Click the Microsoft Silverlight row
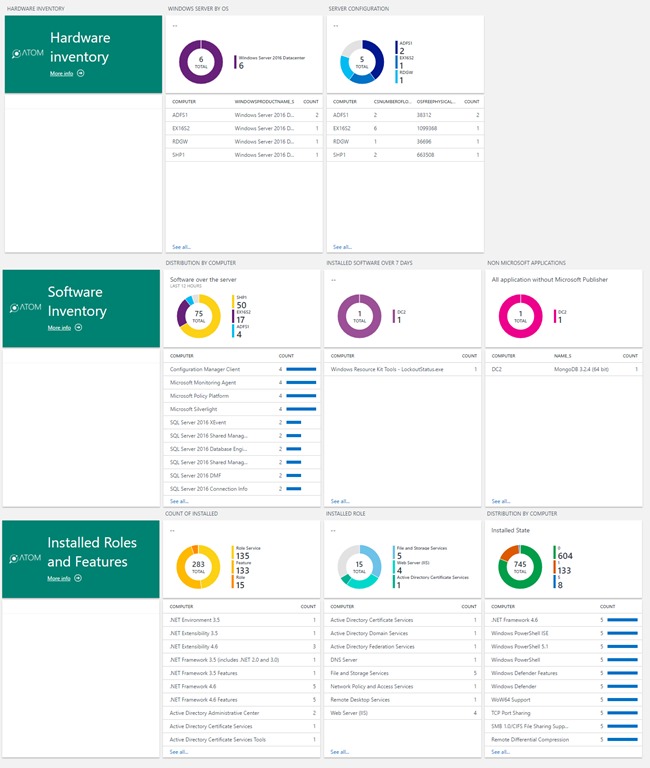Image resolution: width=650 pixels, height=768 pixels. click(242, 409)
